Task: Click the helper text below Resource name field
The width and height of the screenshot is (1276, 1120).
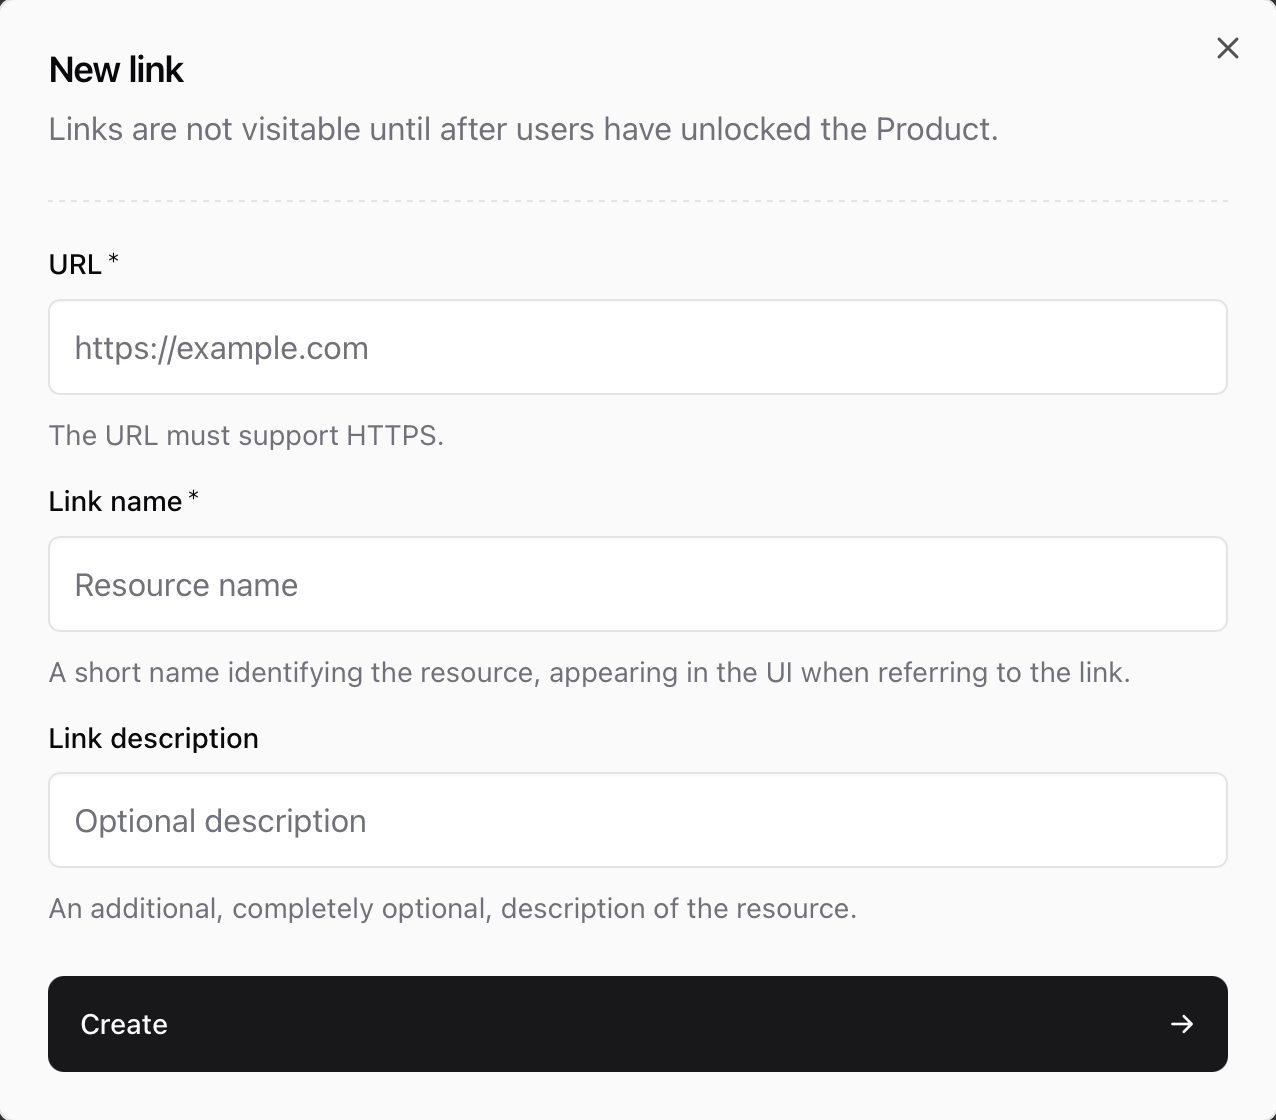Action: pyautogui.click(x=589, y=672)
